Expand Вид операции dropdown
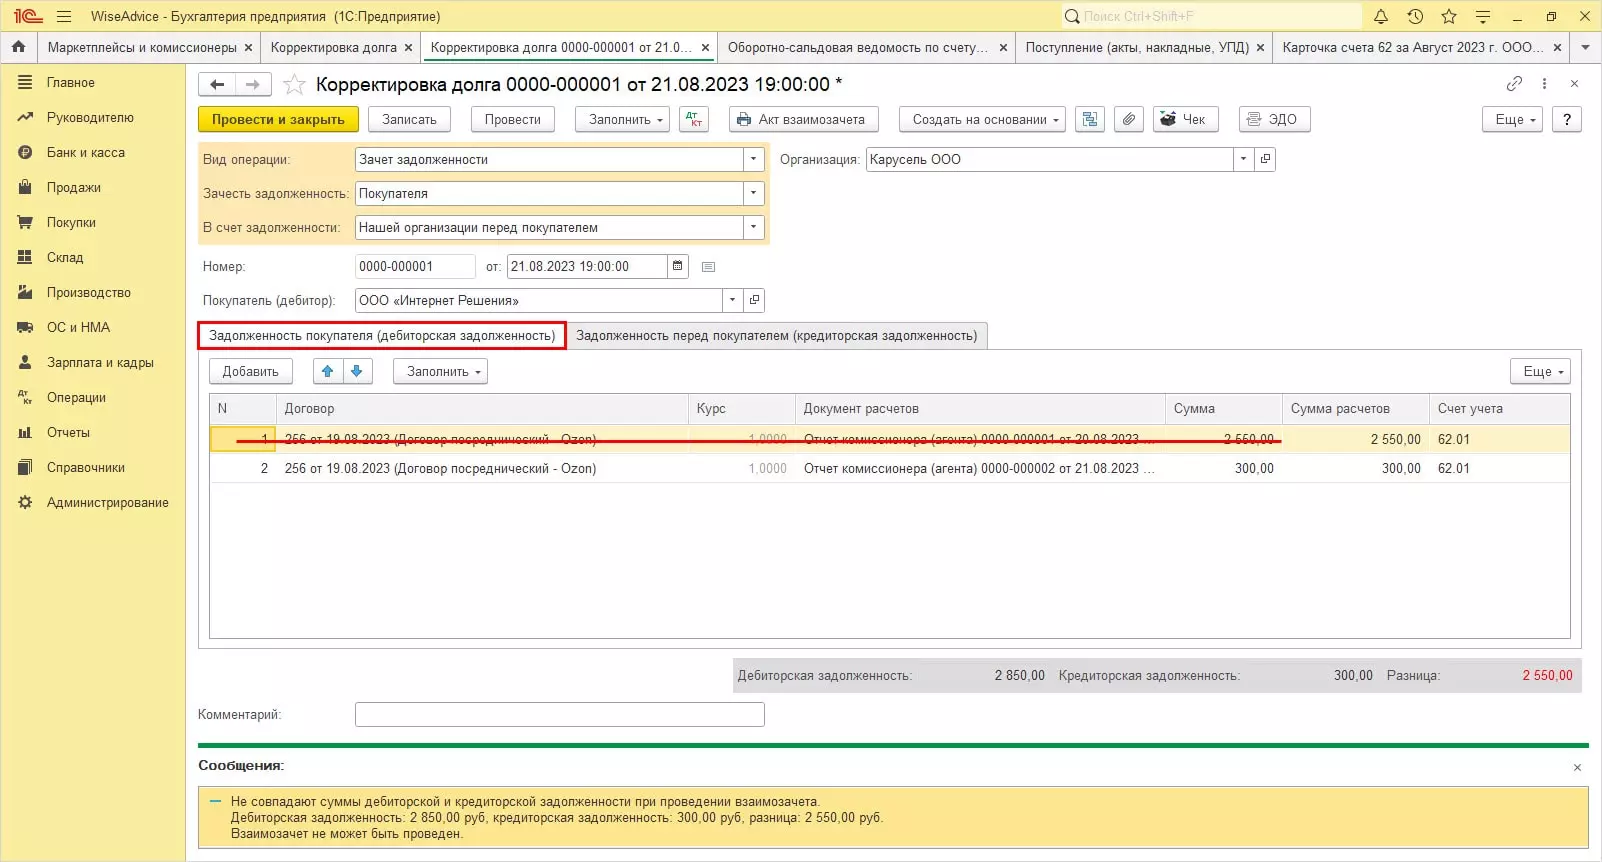1602x862 pixels. [x=754, y=159]
